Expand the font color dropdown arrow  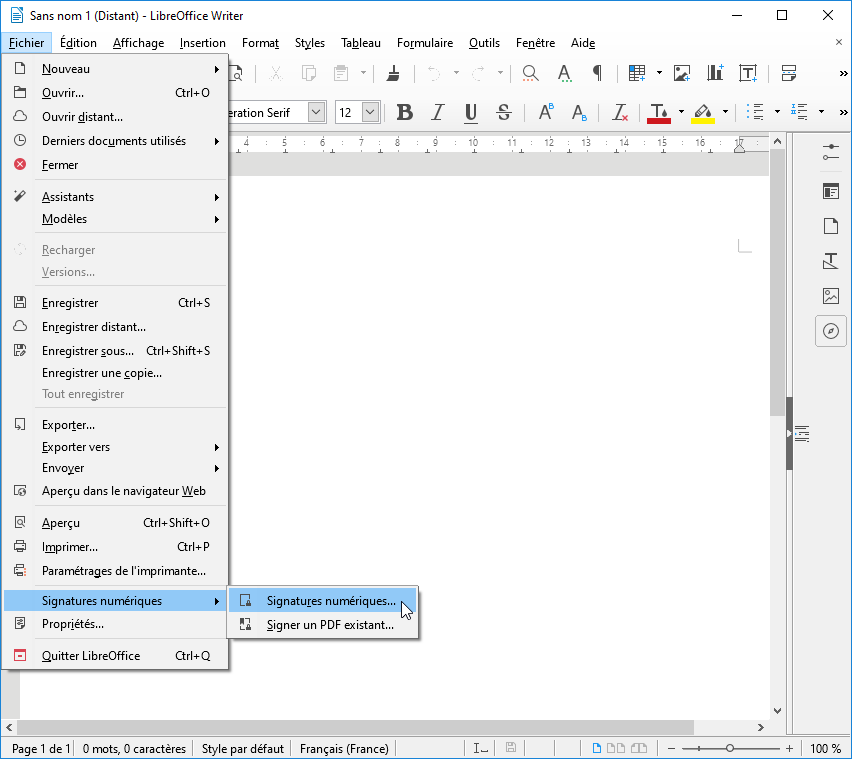(681, 112)
